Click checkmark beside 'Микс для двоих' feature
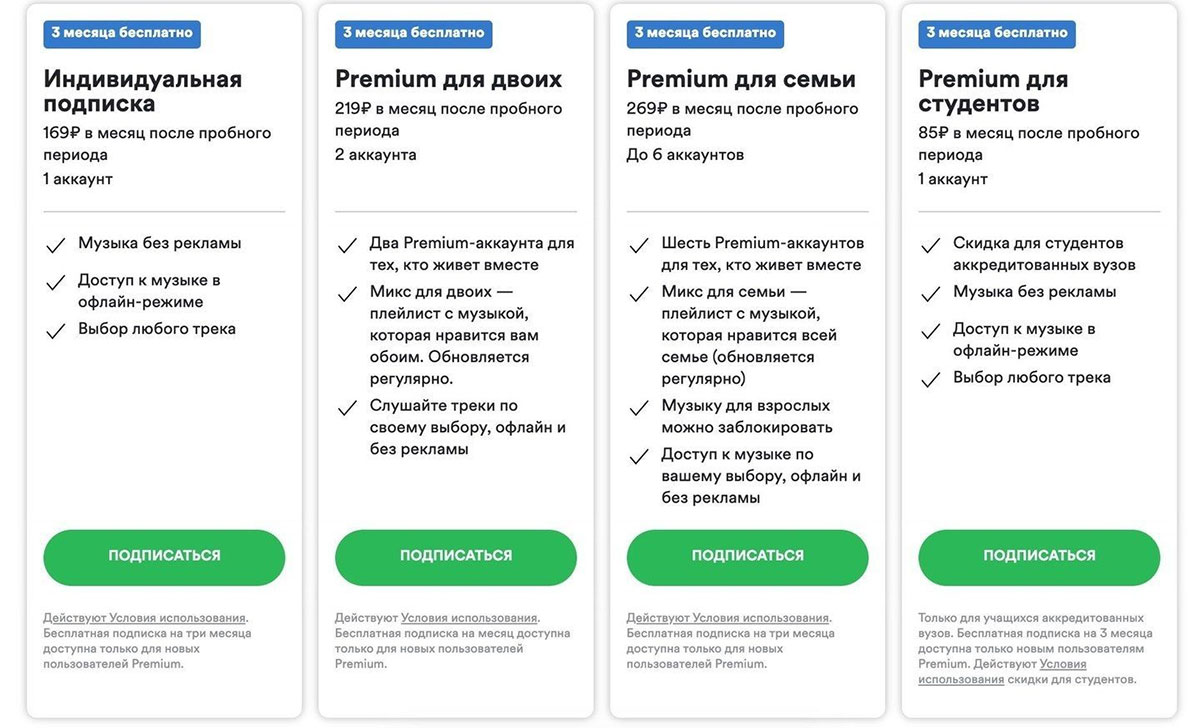The height and width of the screenshot is (728, 1200). coord(347,294)
